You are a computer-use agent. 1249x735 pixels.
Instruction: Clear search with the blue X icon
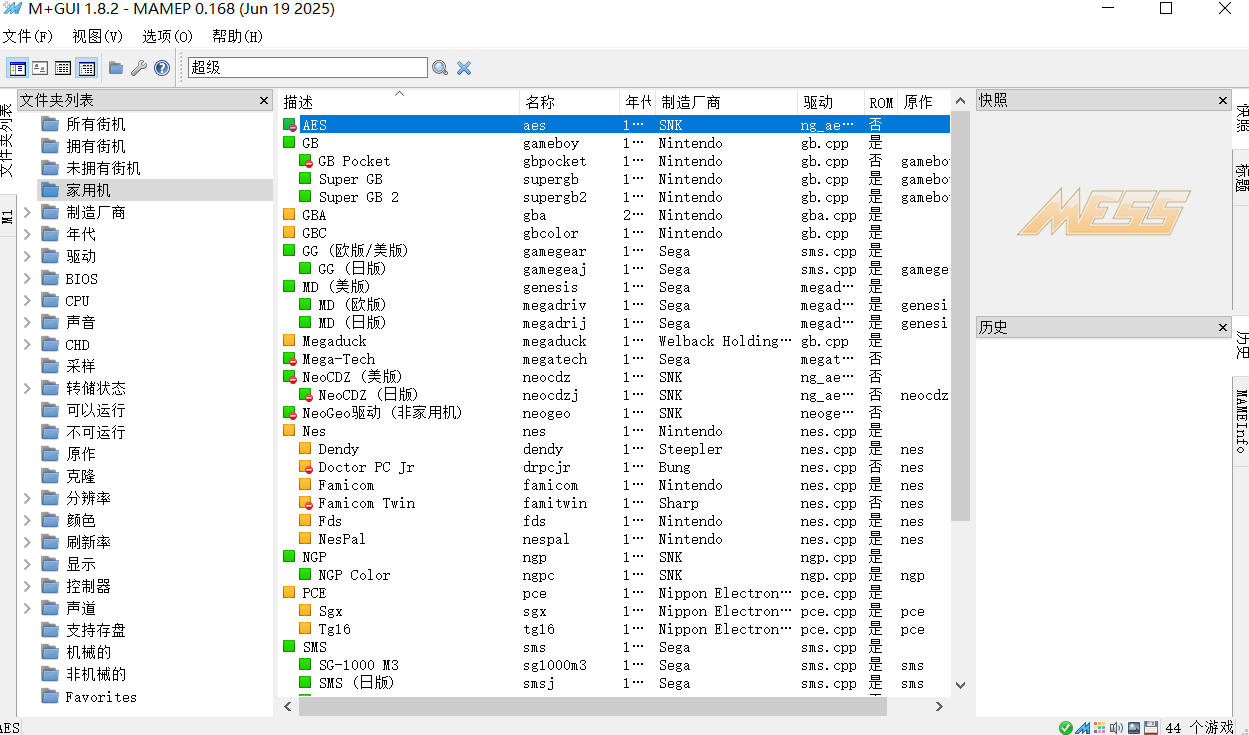[464, 68]
